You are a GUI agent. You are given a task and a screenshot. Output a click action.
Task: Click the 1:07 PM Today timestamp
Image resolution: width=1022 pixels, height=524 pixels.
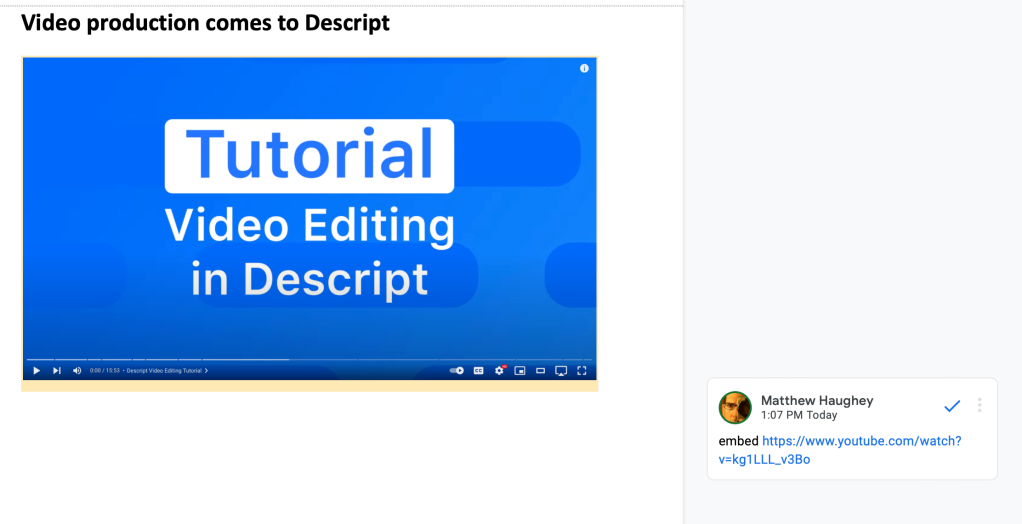tap(799, 415)
